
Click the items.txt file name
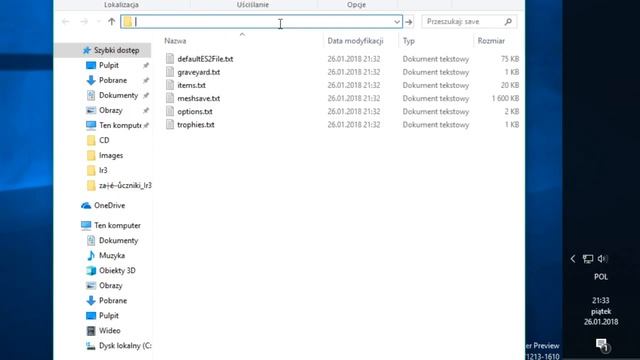(x=191, y=85)
